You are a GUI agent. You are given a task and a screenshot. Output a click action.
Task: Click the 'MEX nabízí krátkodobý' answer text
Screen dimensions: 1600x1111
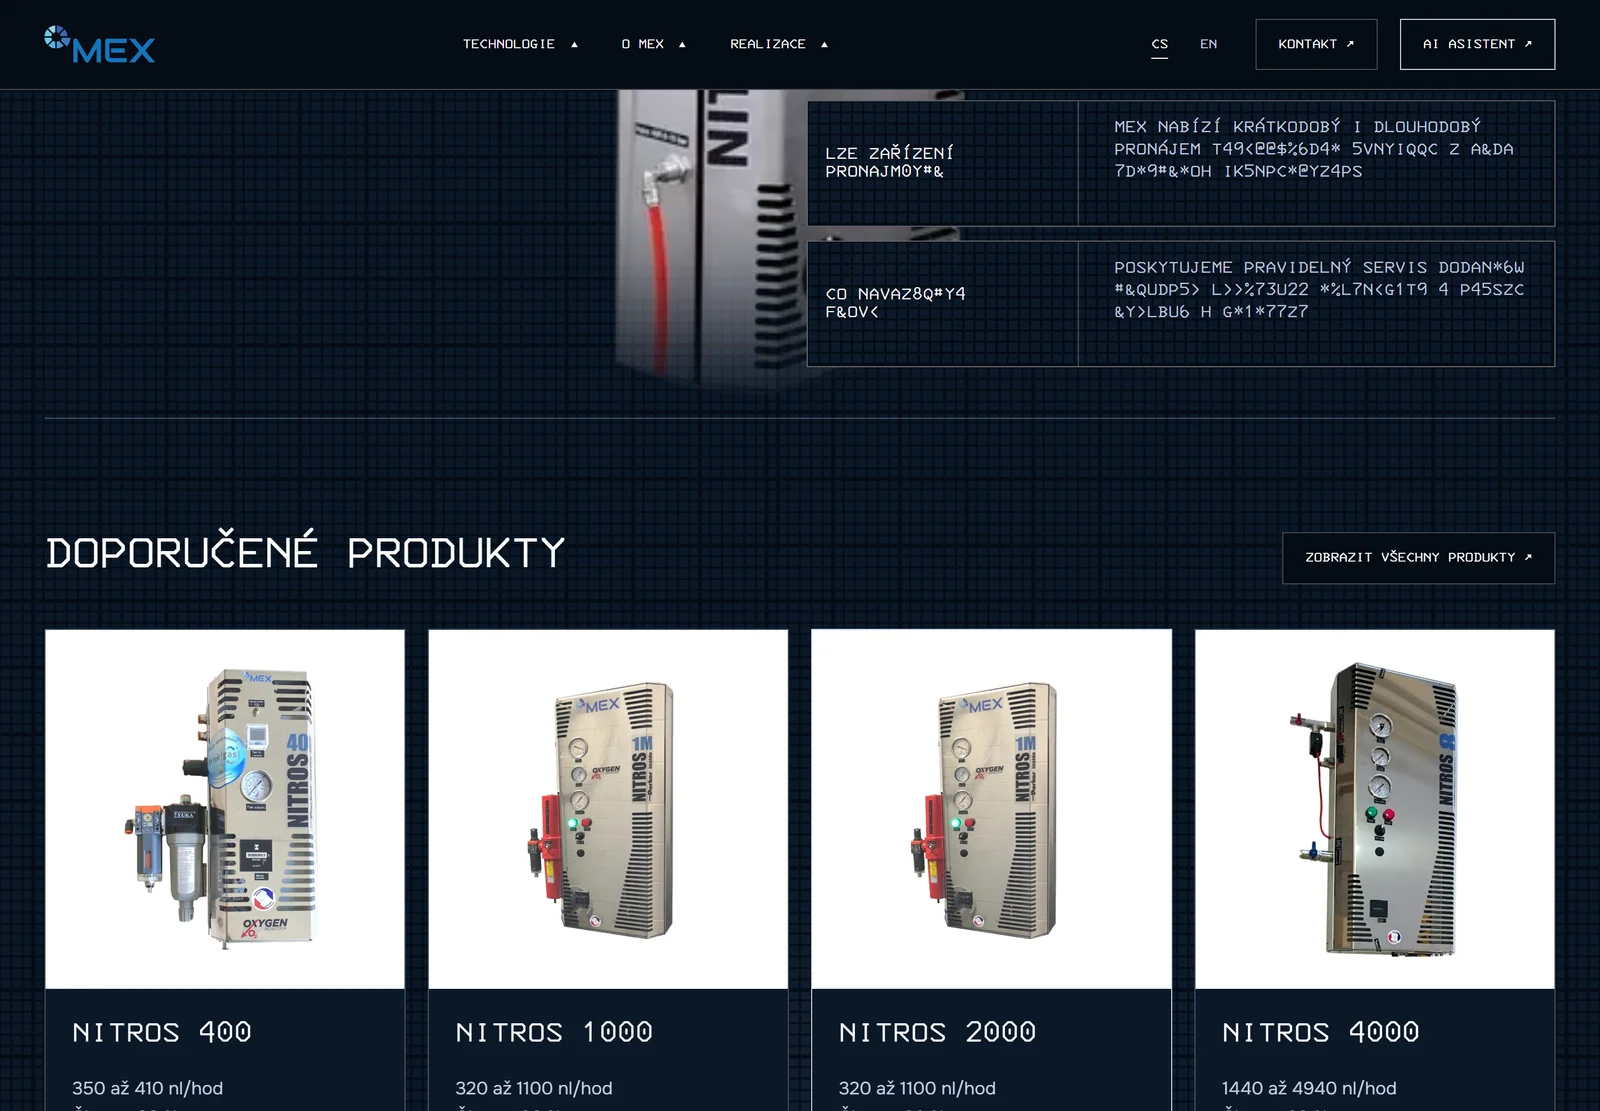coord(1314,149)
